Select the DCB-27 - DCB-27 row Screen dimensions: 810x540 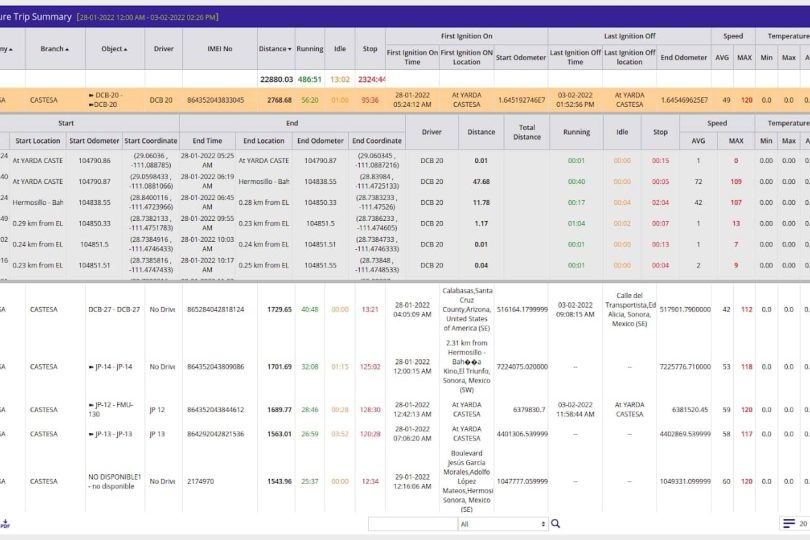click(115, 310)
